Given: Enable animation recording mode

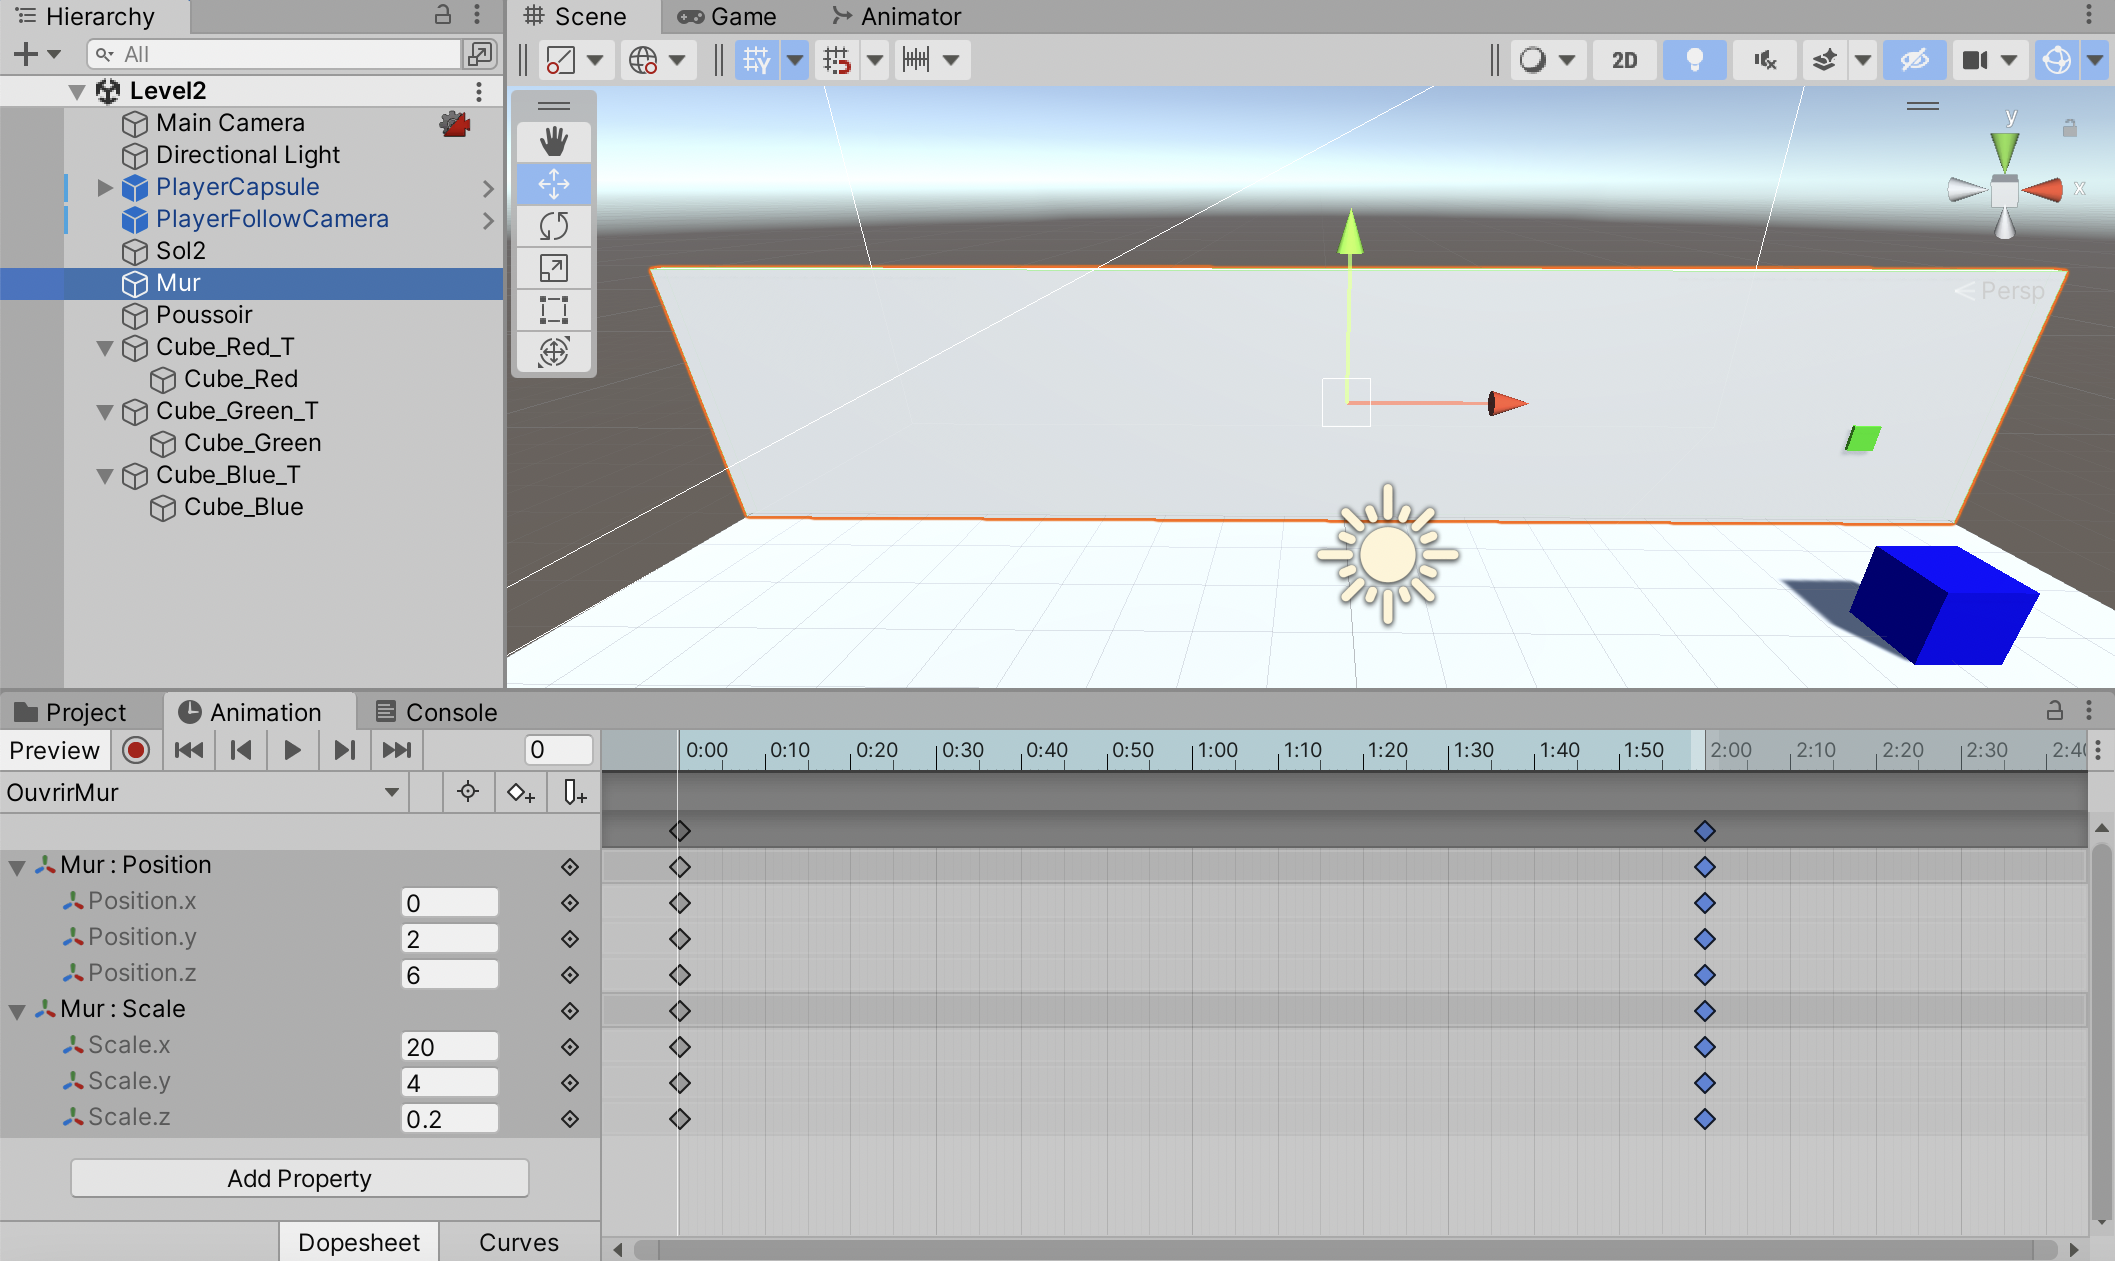Looking at the screenshot, I should tap(136, 750).
